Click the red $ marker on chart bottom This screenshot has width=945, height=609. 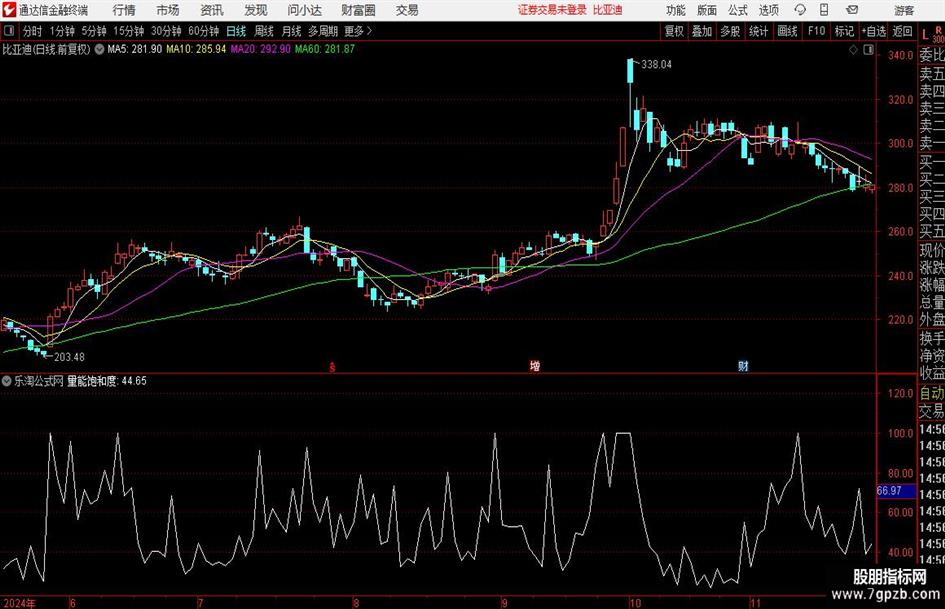(332, 367)
